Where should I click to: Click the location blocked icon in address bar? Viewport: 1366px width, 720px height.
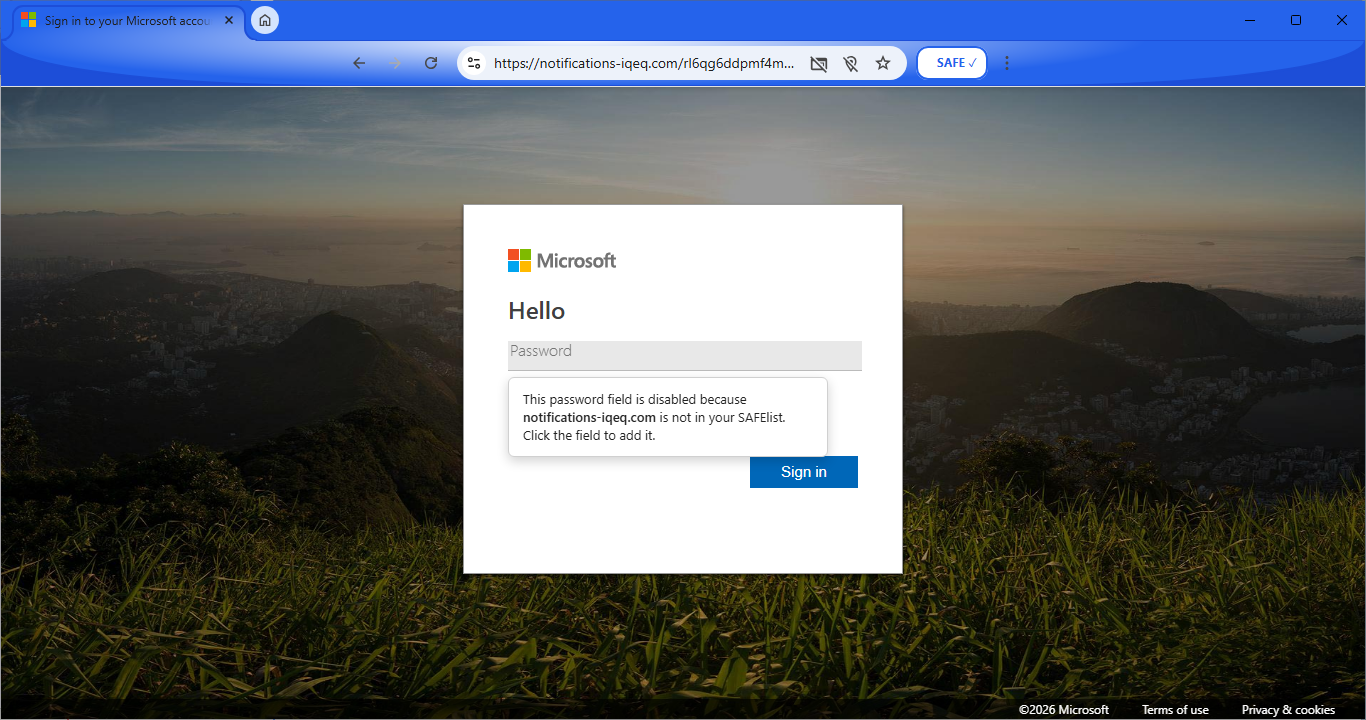click(x=850, y=63)
